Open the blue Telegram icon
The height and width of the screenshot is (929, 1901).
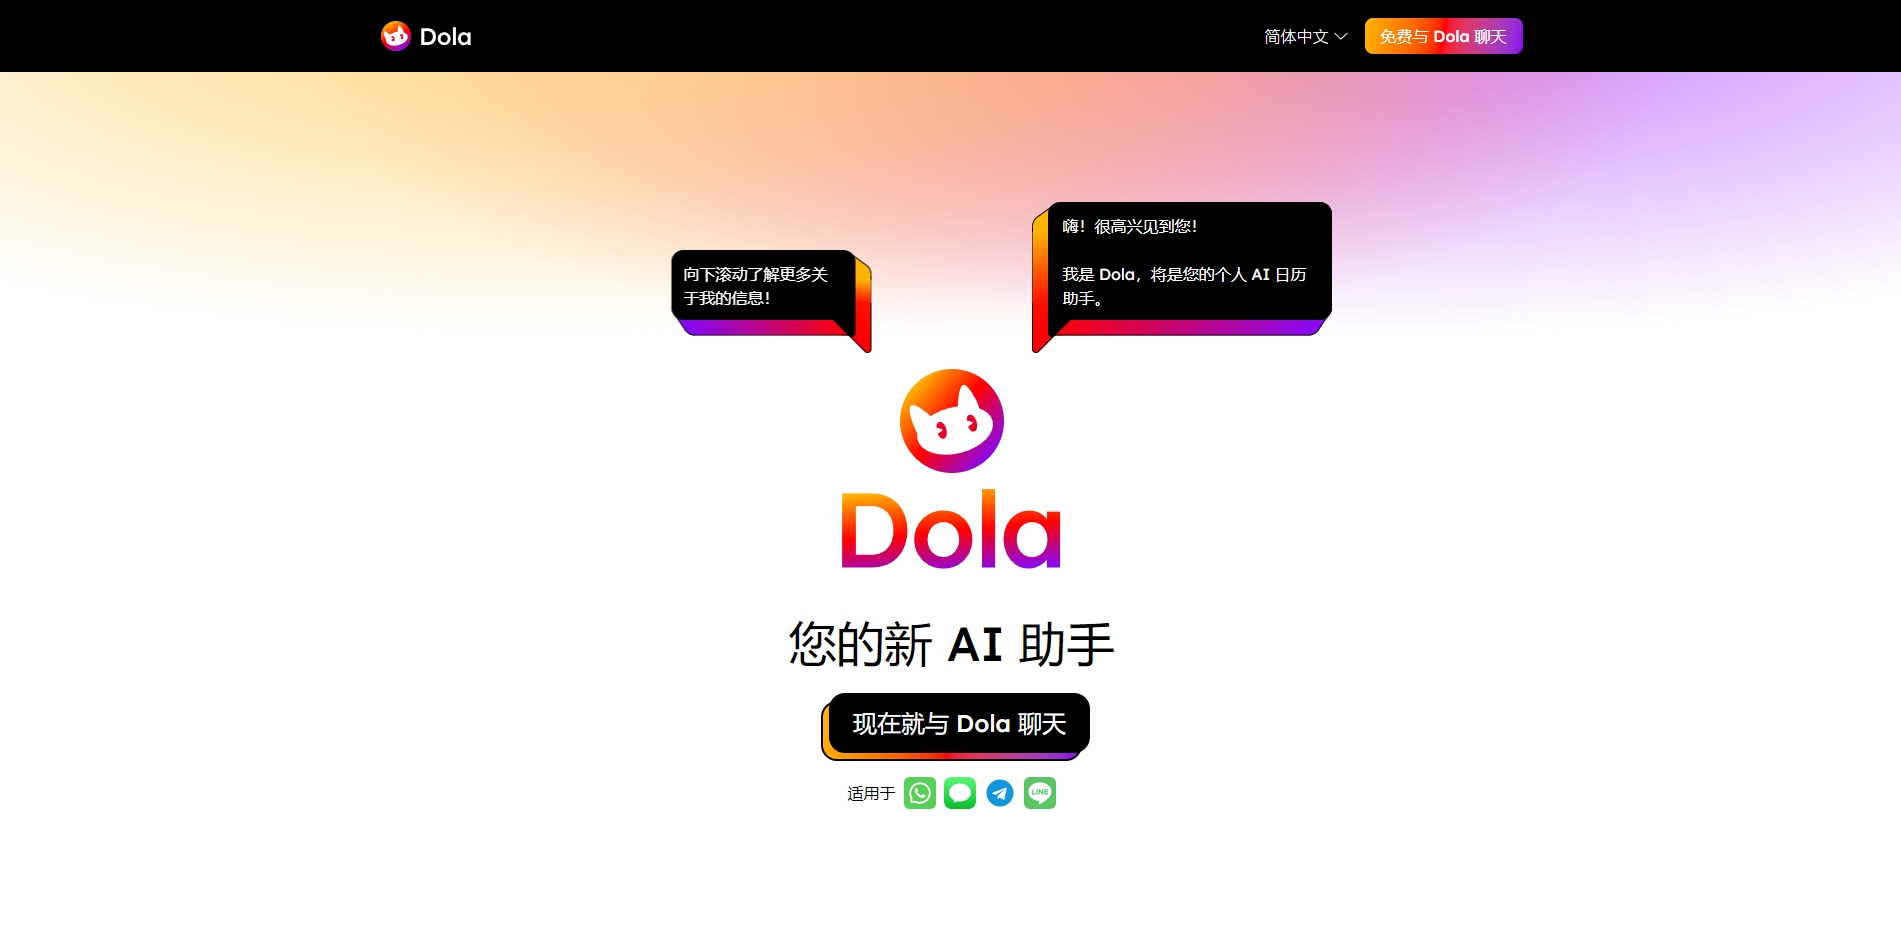pyautogui.click(x=1000, y=793)
